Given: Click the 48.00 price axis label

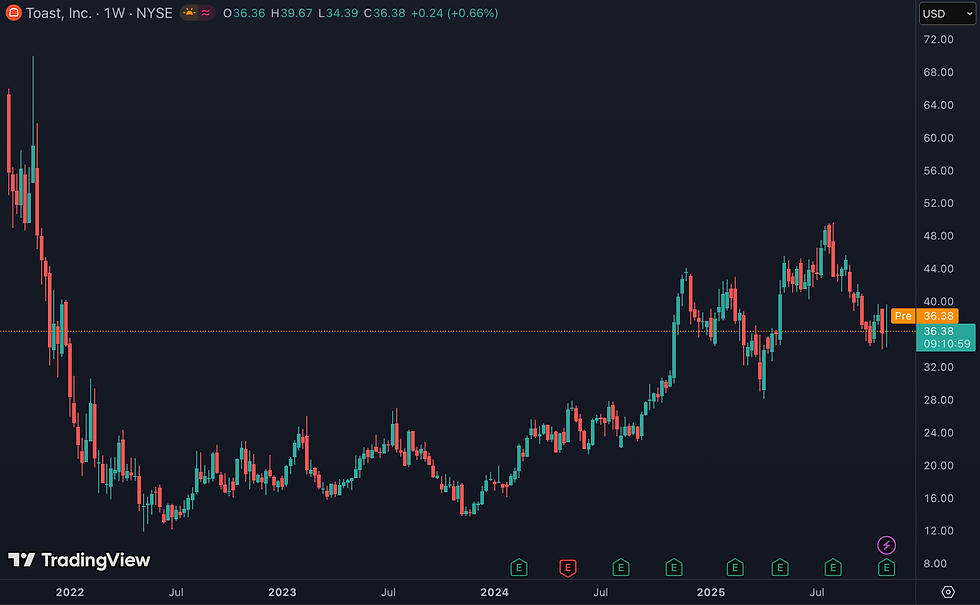Looking at the screenshot, I should 939,236.
